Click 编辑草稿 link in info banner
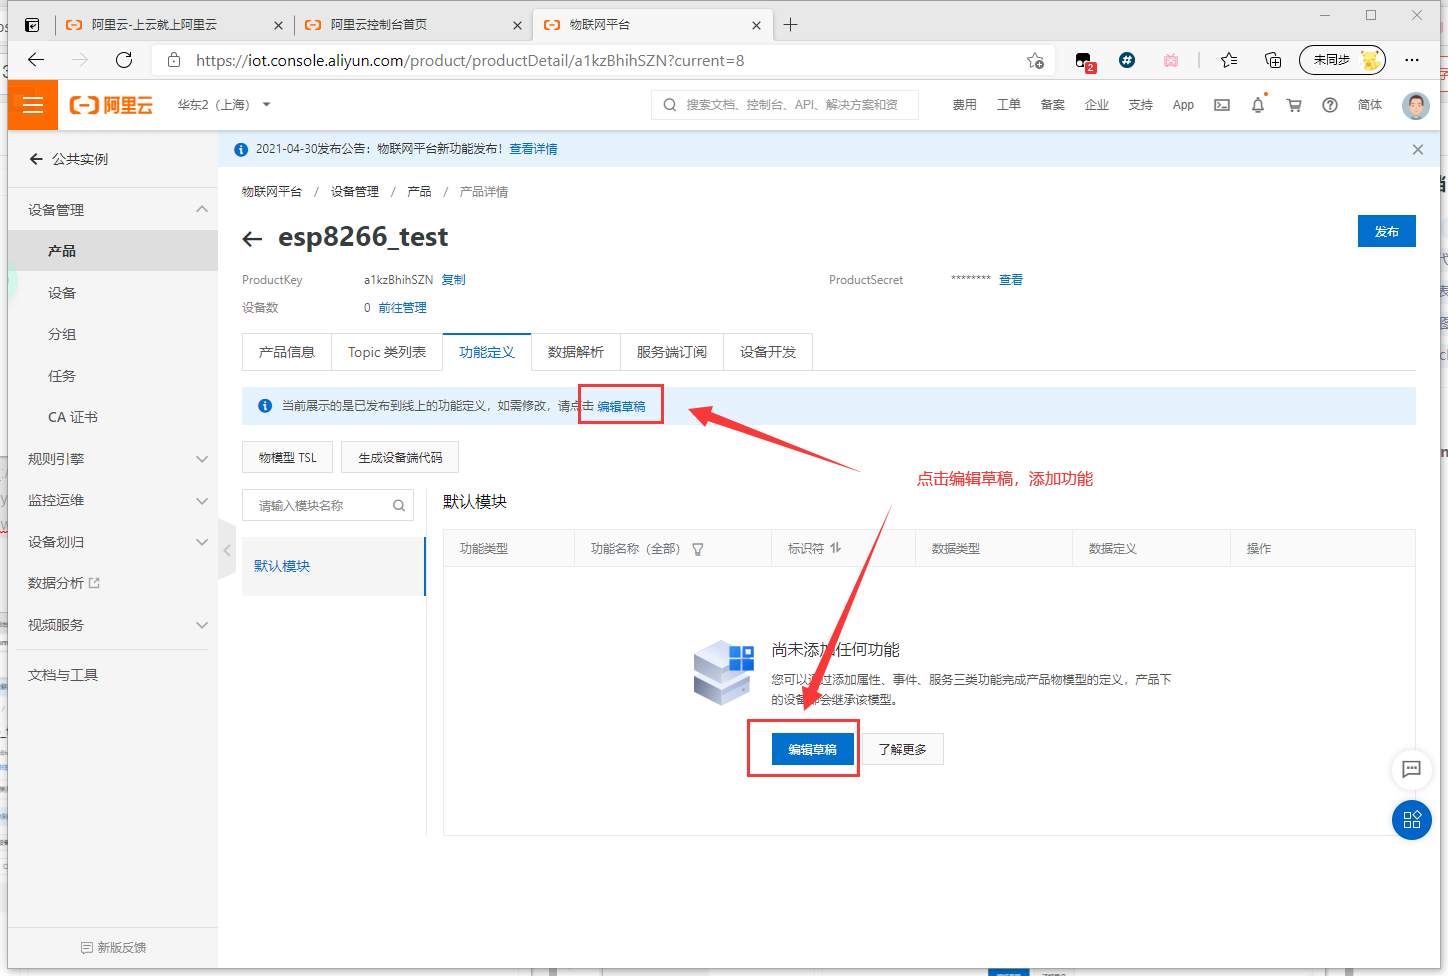The image size is (1448, 976). click(621, 406)
